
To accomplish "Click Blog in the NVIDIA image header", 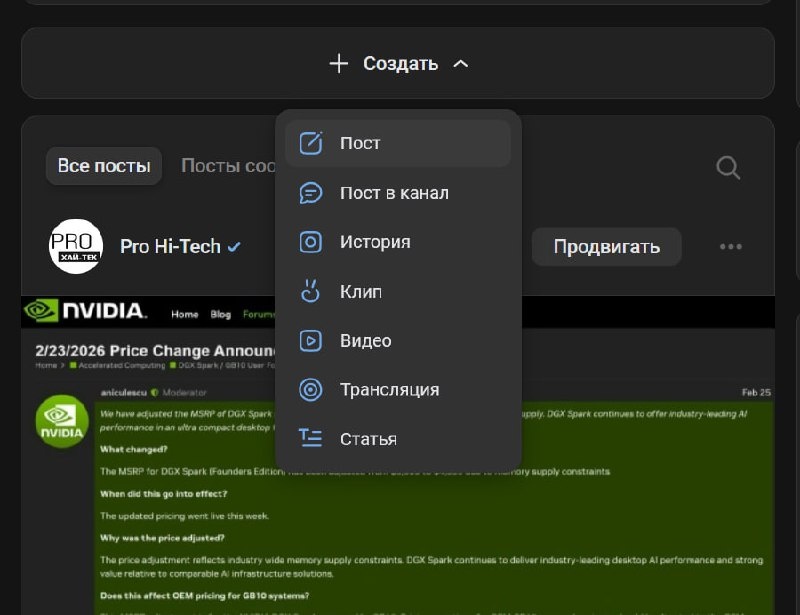I will [x=220, y=314].
